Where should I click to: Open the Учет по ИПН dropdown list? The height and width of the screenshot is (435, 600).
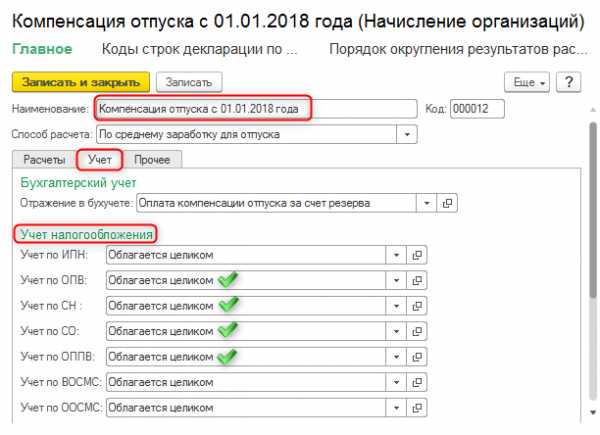point(398,254)
